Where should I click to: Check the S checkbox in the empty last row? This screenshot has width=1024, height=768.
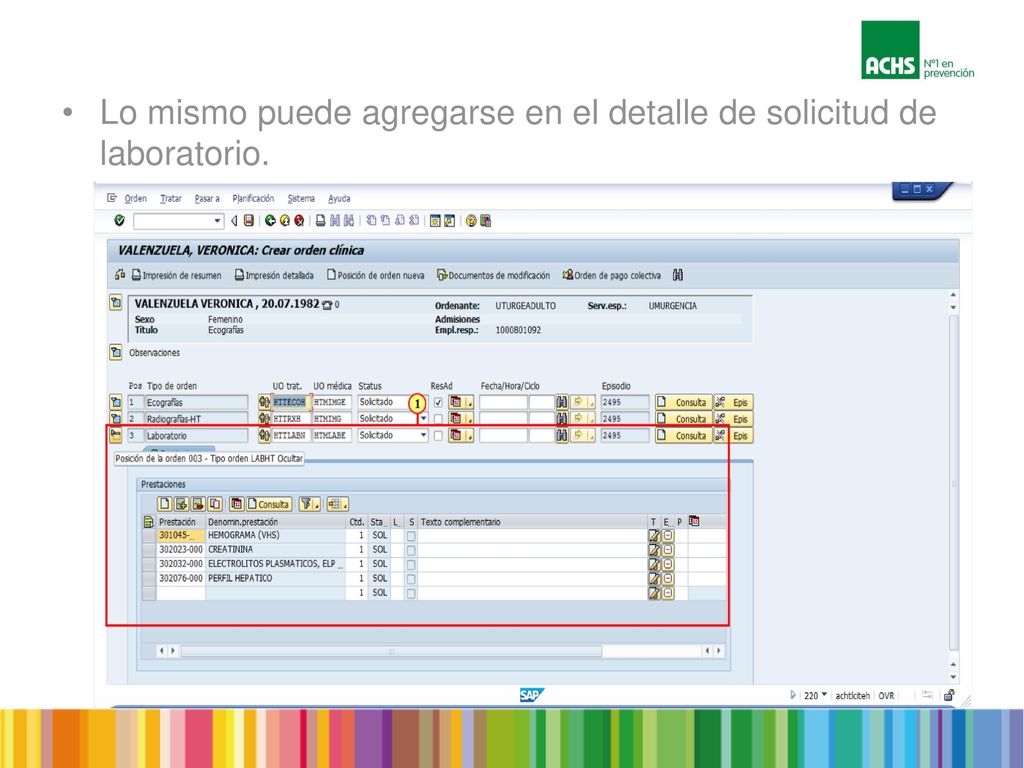pos(411,594)
